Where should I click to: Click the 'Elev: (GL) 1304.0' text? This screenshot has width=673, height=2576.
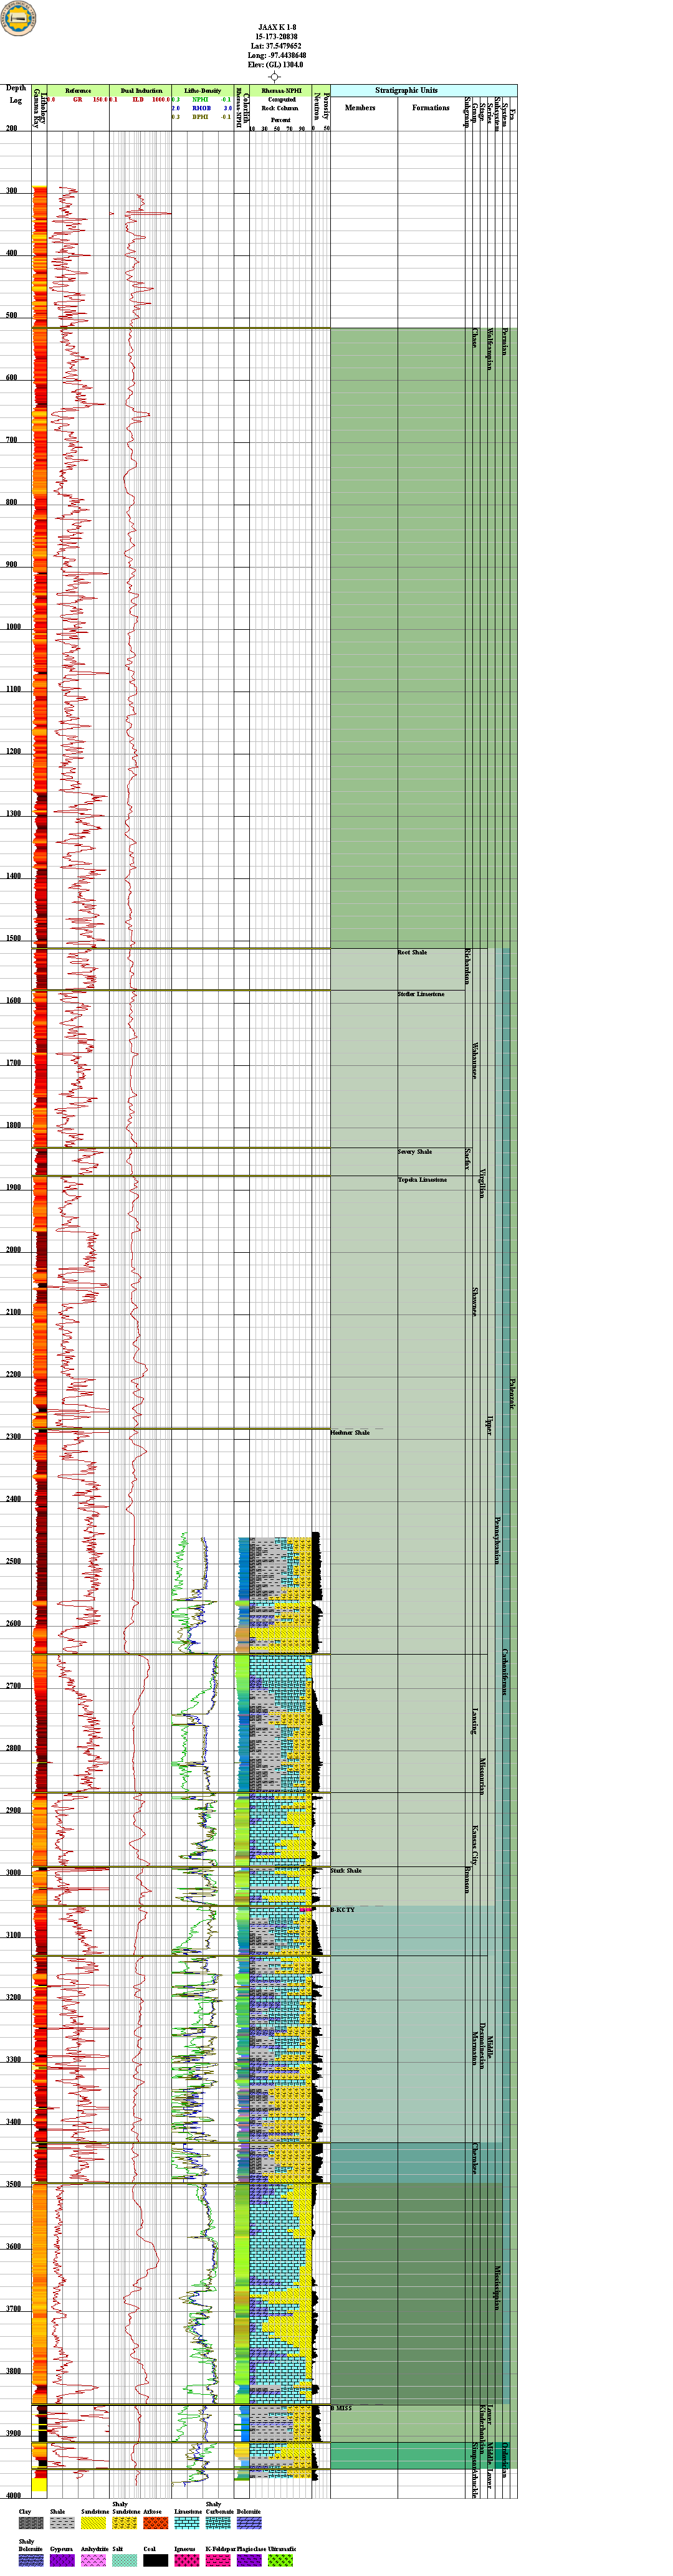tap(276, 64)
